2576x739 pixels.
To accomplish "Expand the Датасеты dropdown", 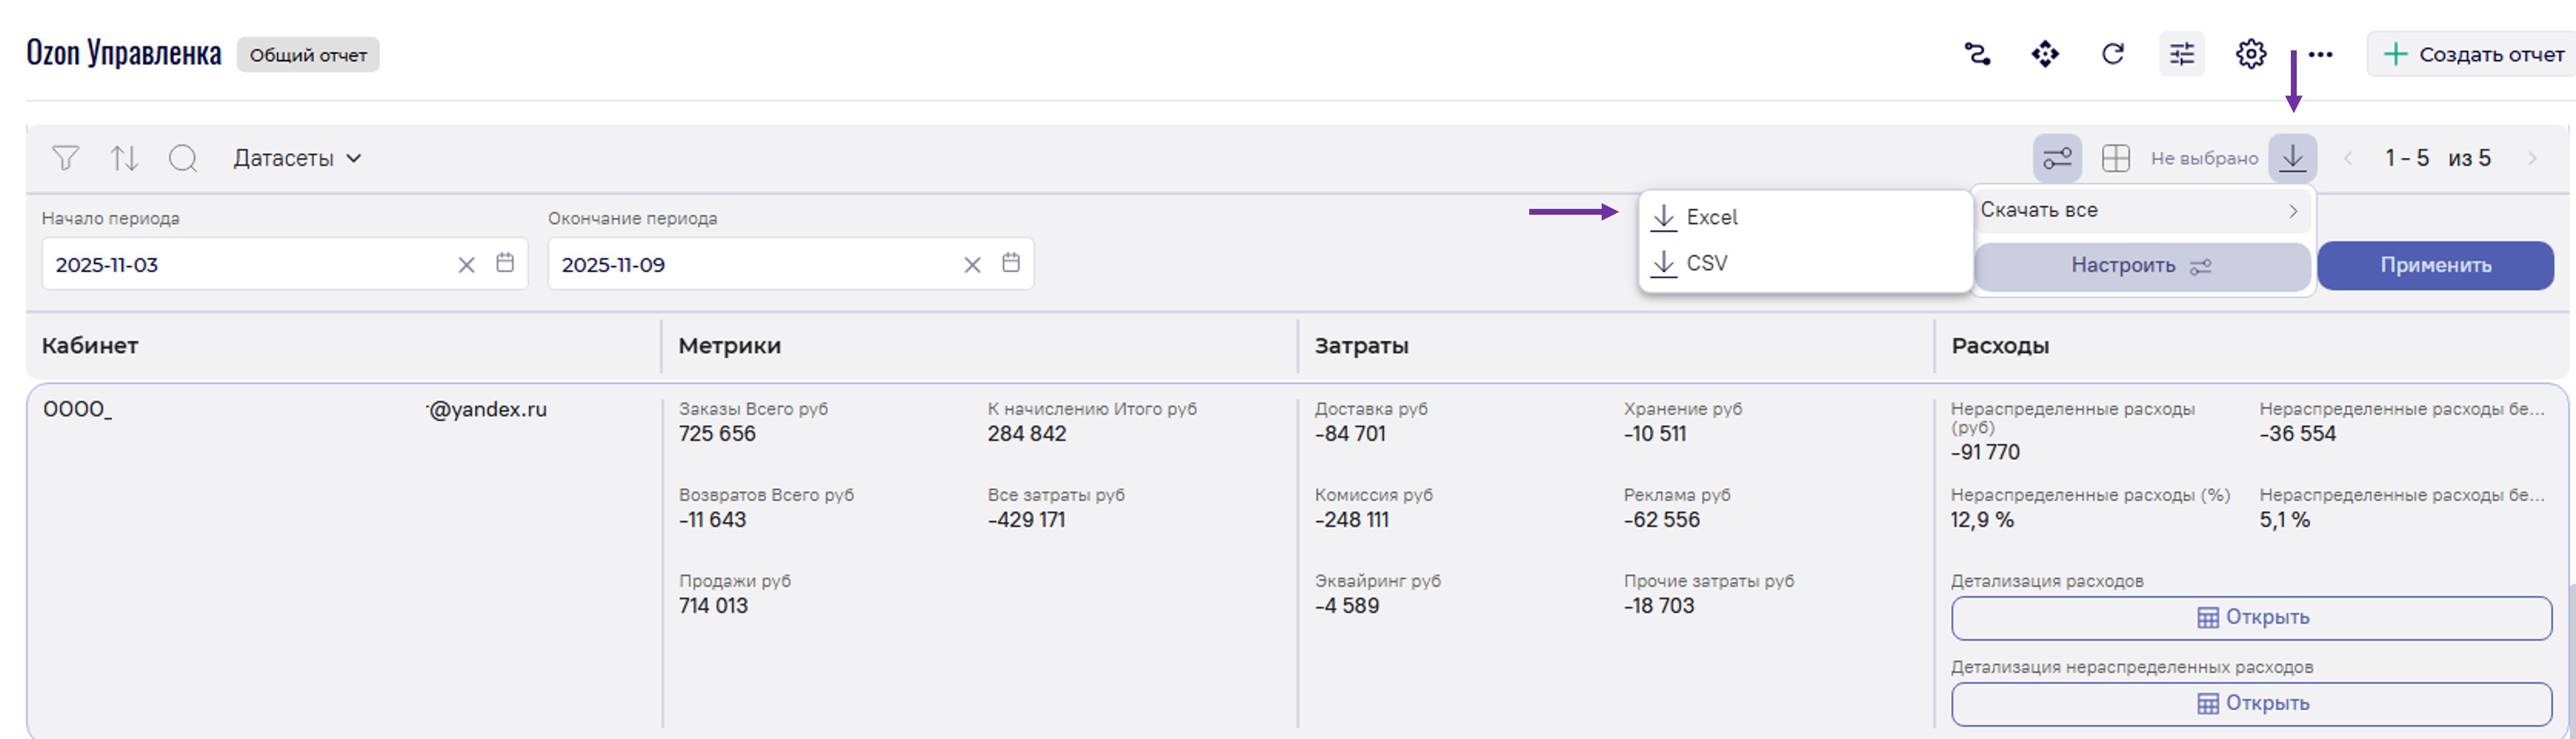I will pyautogui.click(x=297, y=158).
